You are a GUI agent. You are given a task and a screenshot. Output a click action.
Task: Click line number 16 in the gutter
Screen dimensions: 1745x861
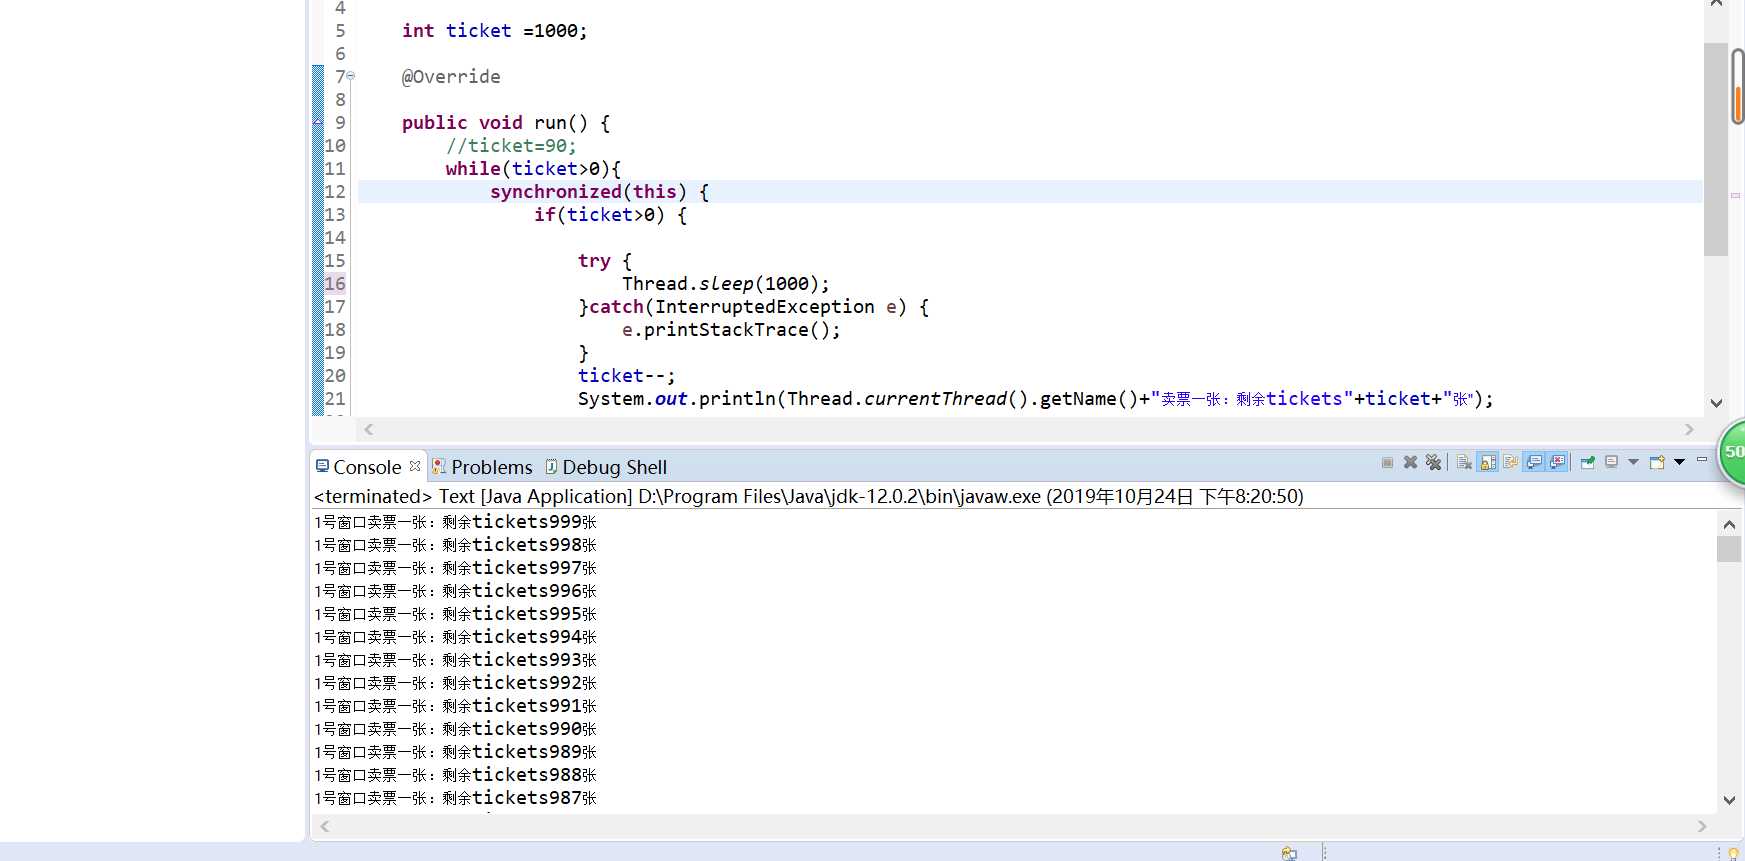click(x=335, y=283)
